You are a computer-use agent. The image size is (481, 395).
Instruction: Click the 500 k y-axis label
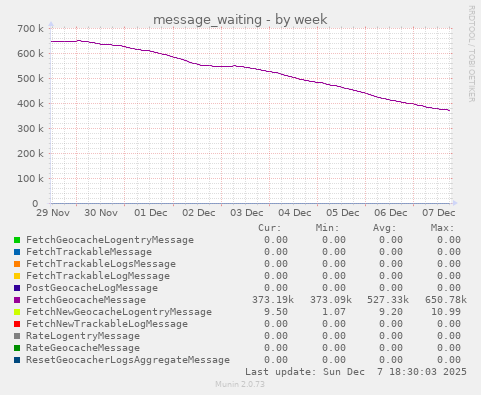click(30, 79)
